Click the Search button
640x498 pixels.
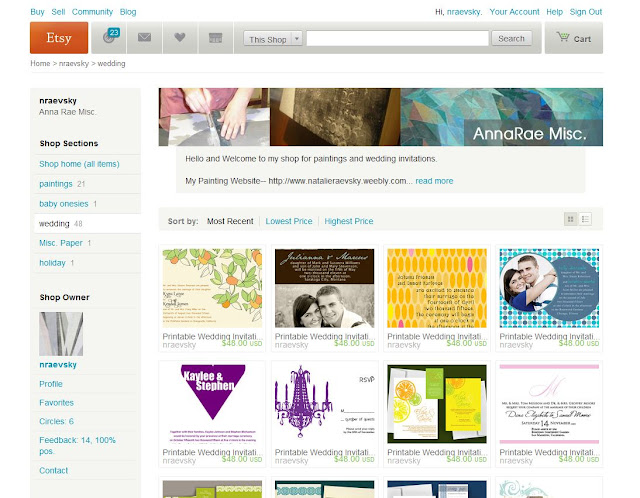point(511,38)
